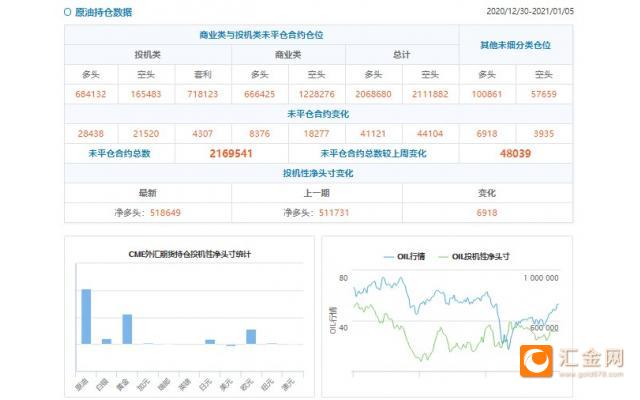Click the 变化 column header
This screenshot has width=640, height=400.
[x=487, y=193]
